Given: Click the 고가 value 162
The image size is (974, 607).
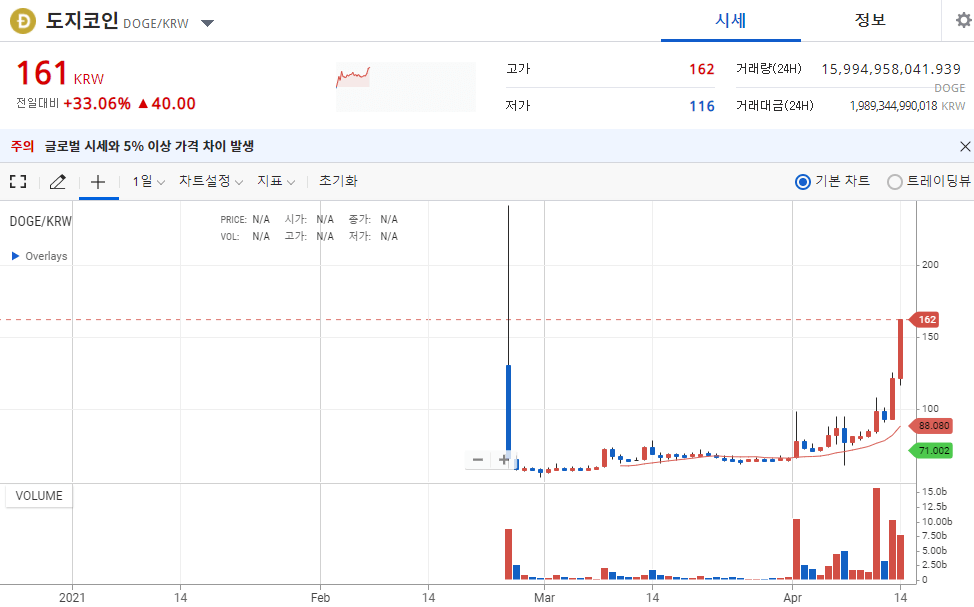Looking at the screenshot, I should [701, 69].
